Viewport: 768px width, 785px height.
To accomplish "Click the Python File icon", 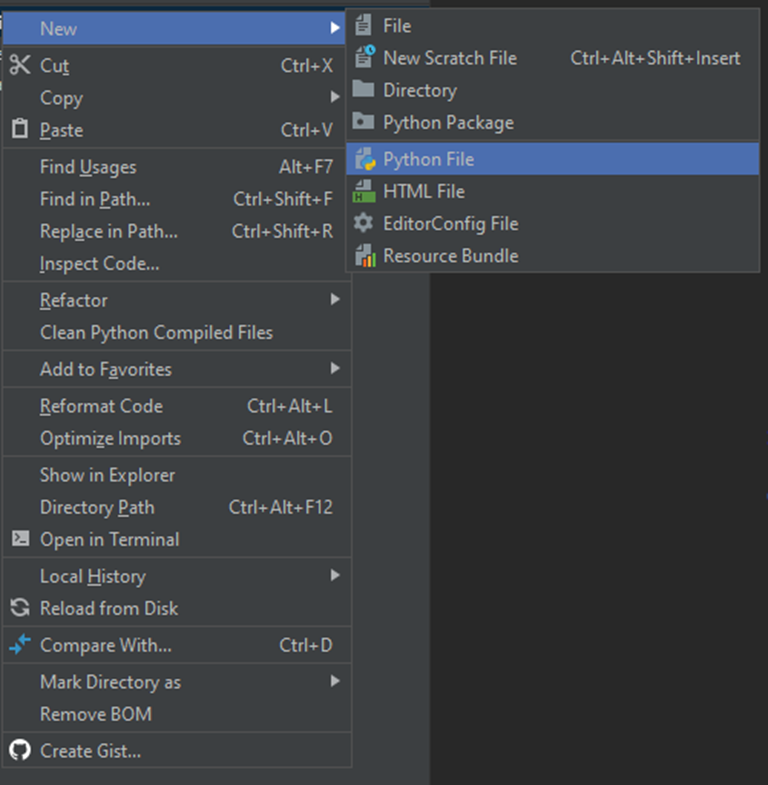I will (365, 159).
